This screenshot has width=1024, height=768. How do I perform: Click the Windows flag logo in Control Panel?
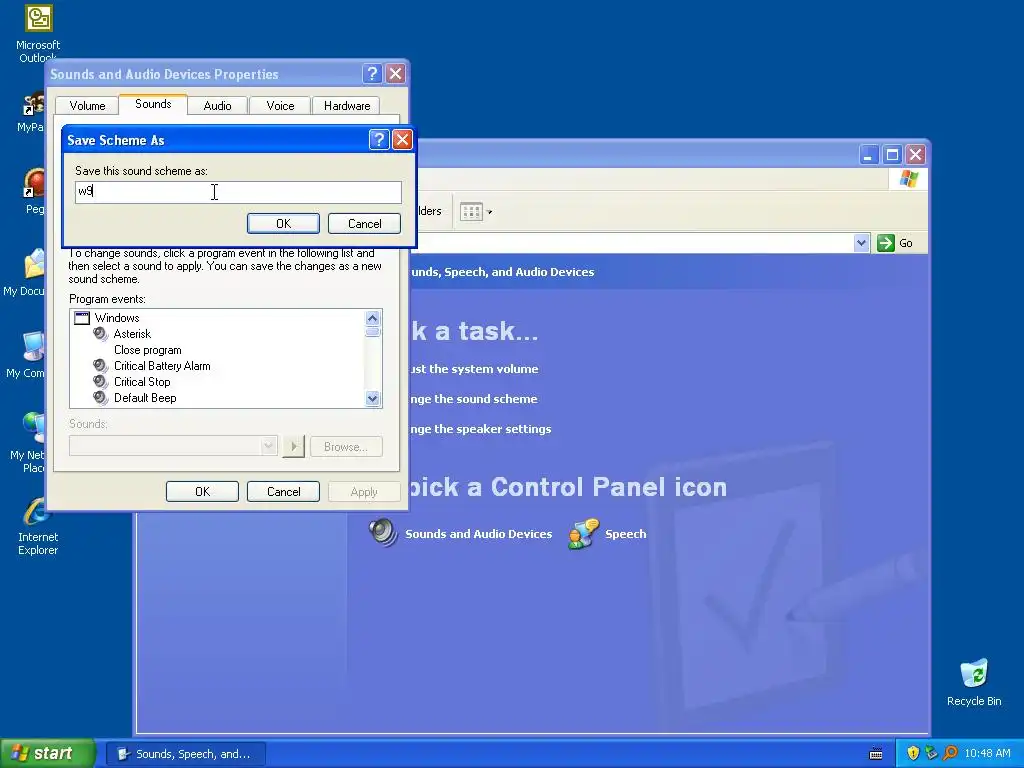click(908, 179)
